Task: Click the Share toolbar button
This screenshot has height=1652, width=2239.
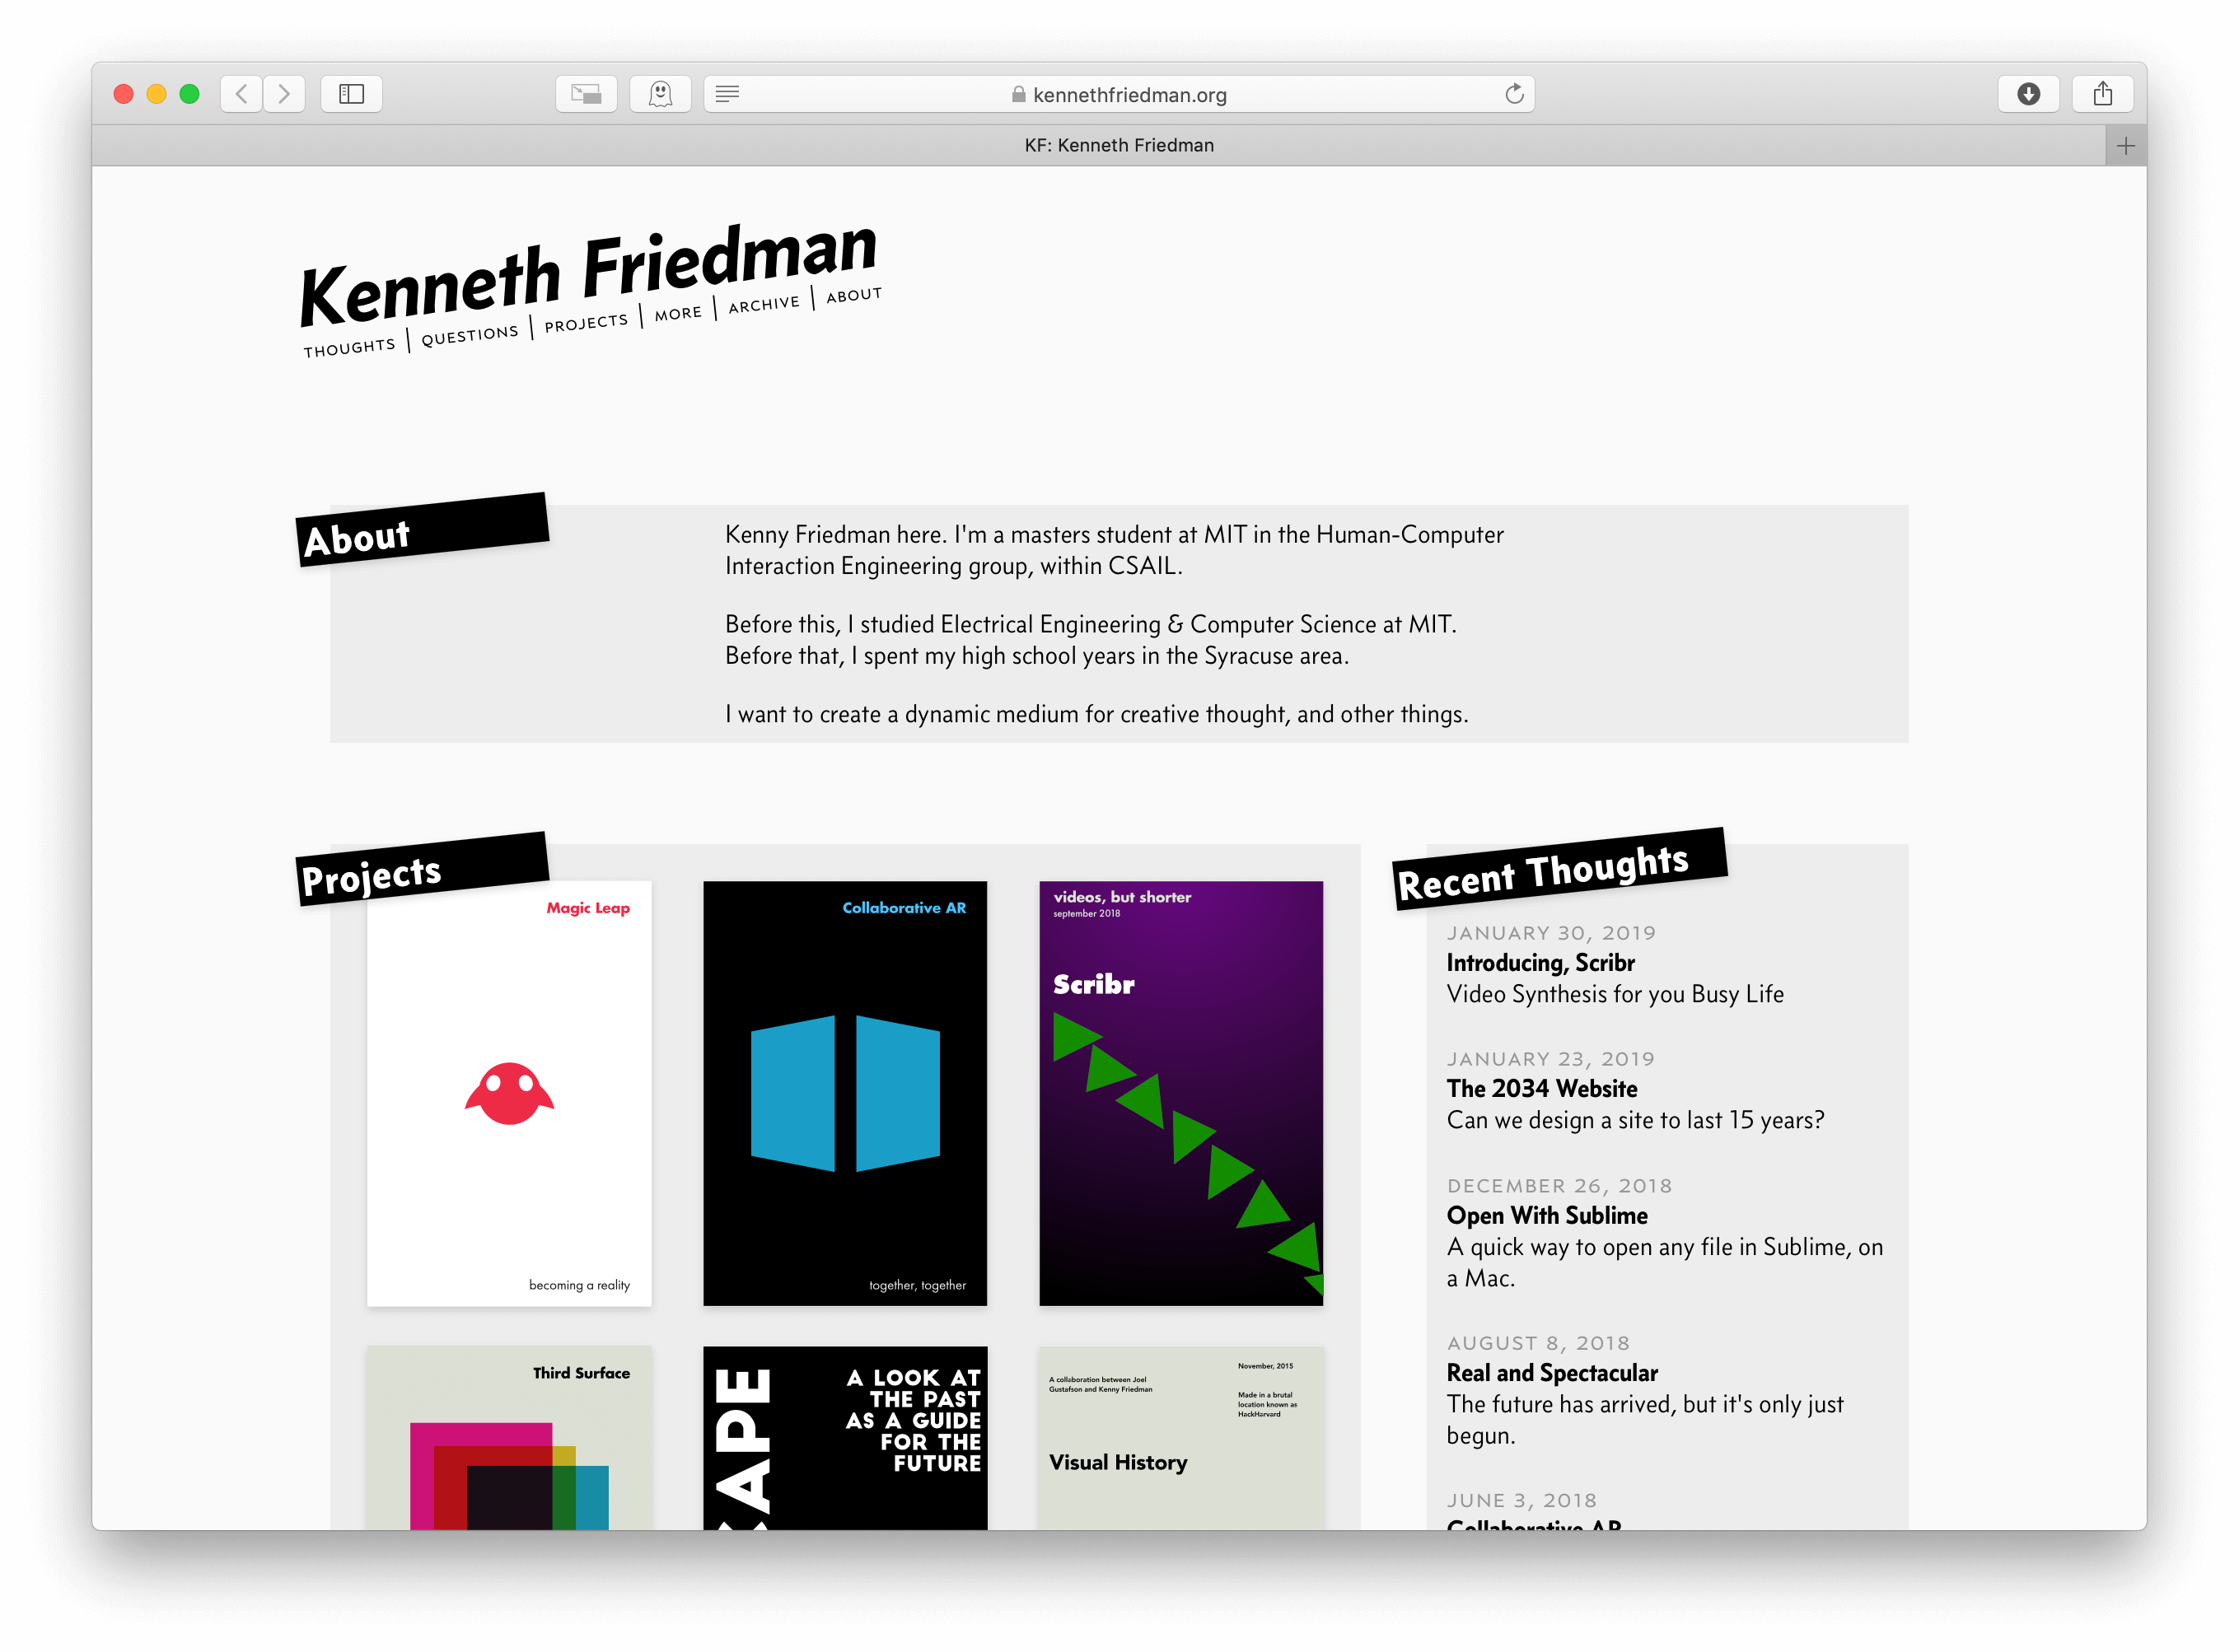Action: pos(2103,94)
